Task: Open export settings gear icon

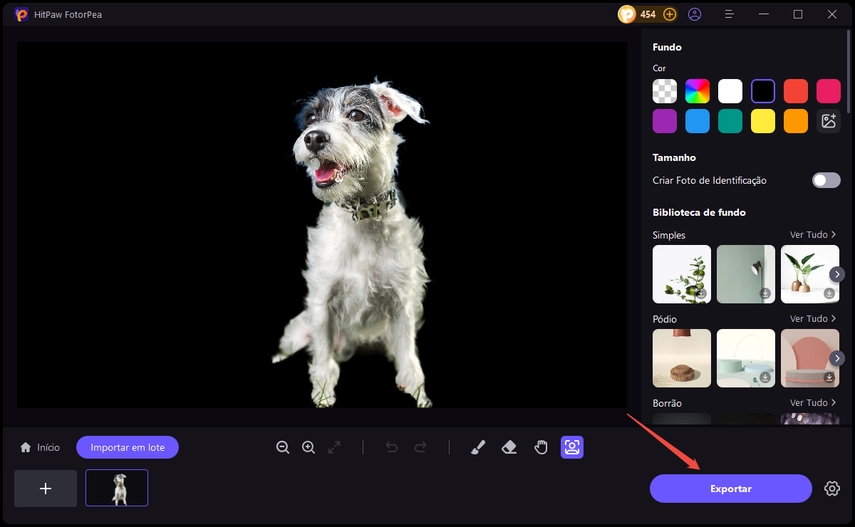Action: point(832,488)
